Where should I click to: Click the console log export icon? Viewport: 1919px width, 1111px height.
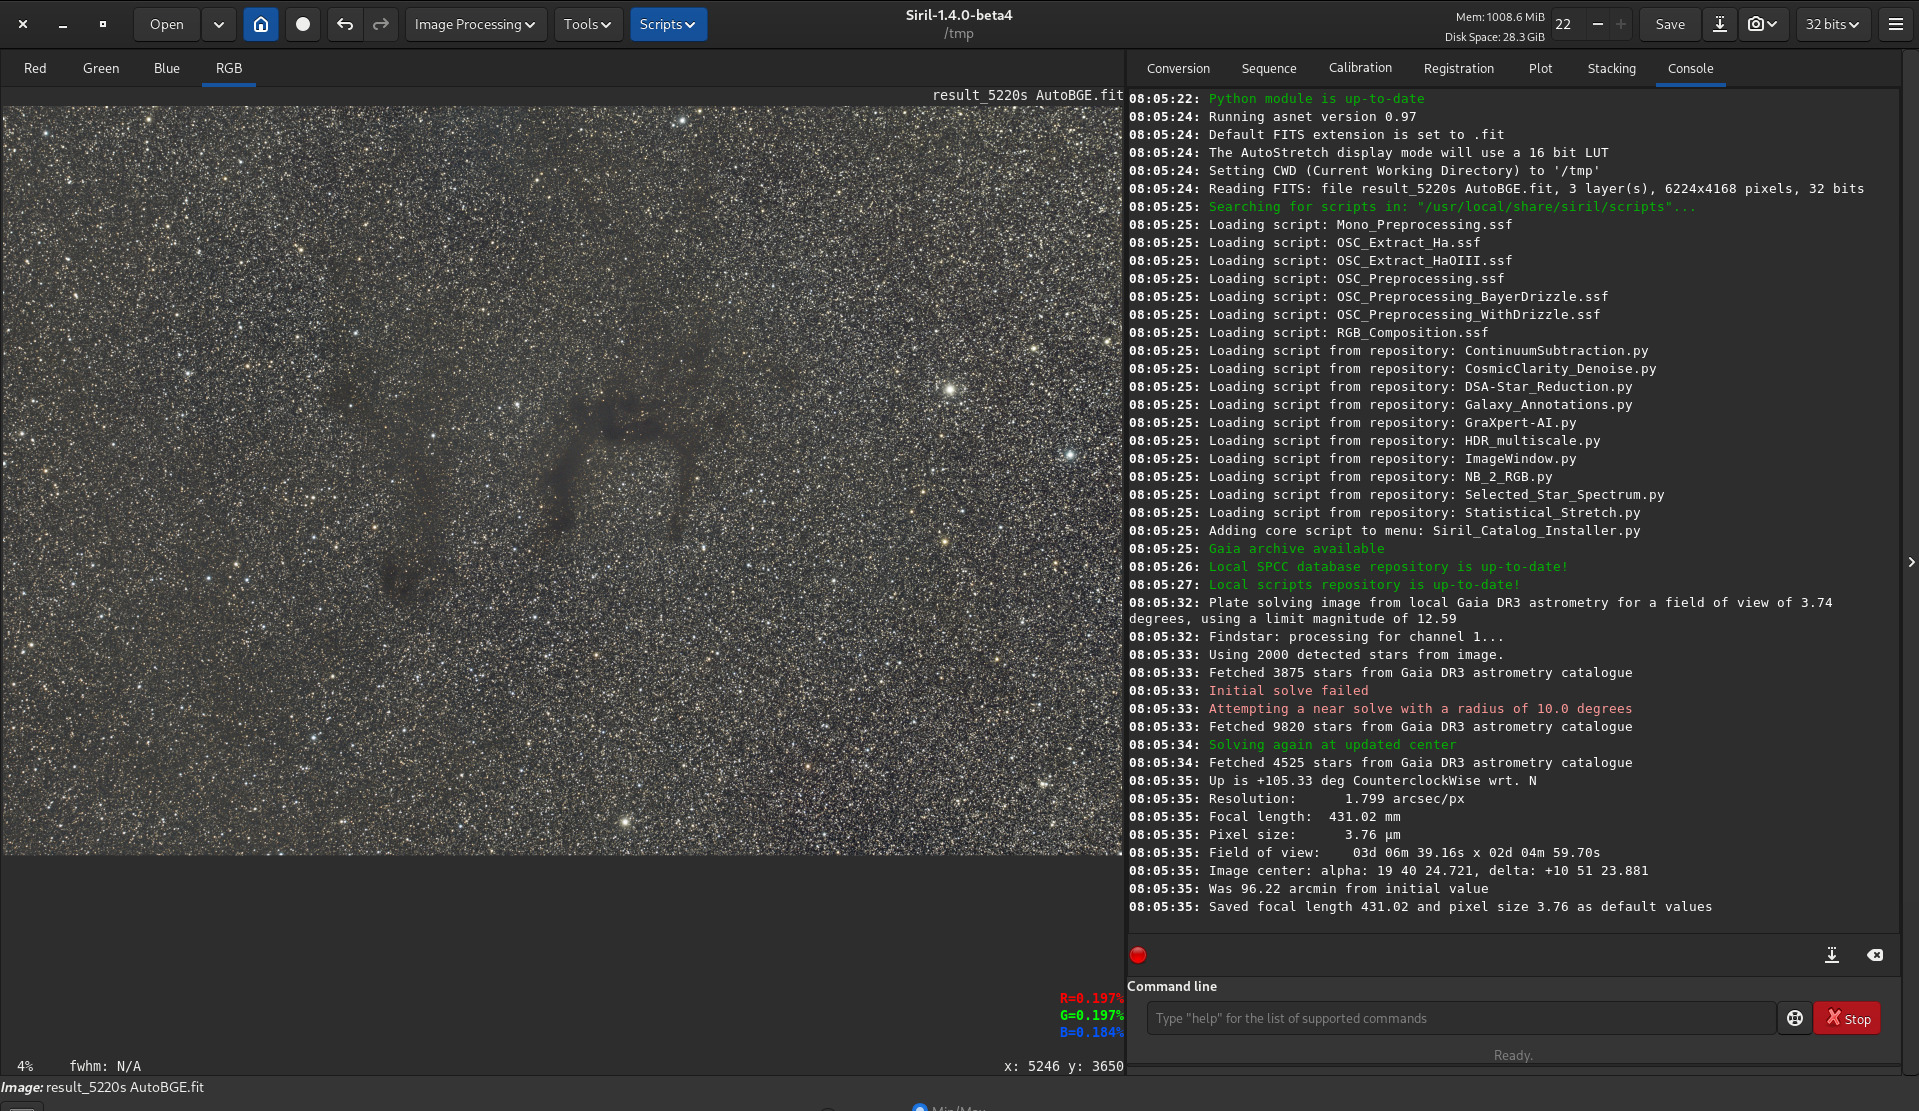(1831, 955)
